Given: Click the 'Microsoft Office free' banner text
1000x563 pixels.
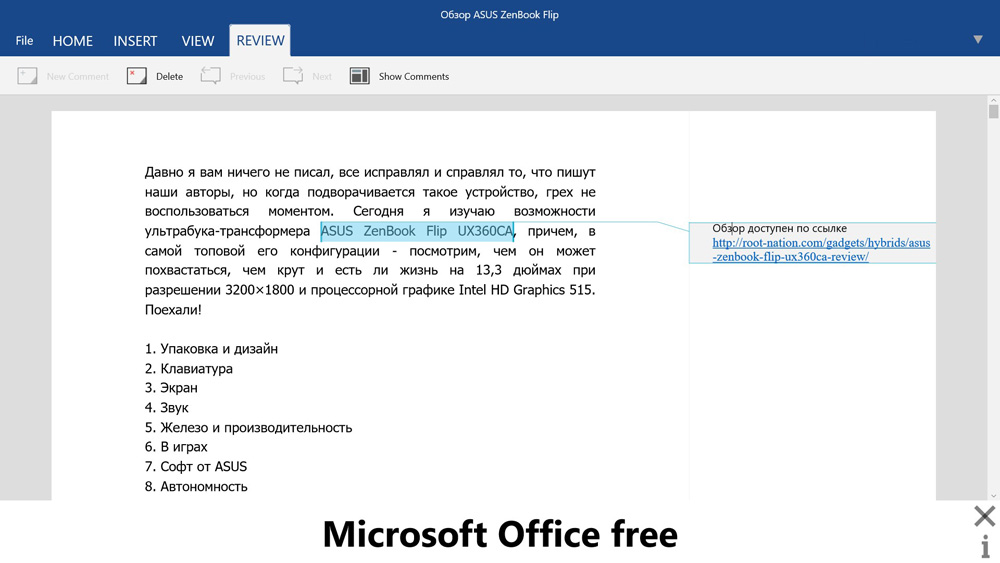Looking at the screenshot, I should tap(500, 534).
